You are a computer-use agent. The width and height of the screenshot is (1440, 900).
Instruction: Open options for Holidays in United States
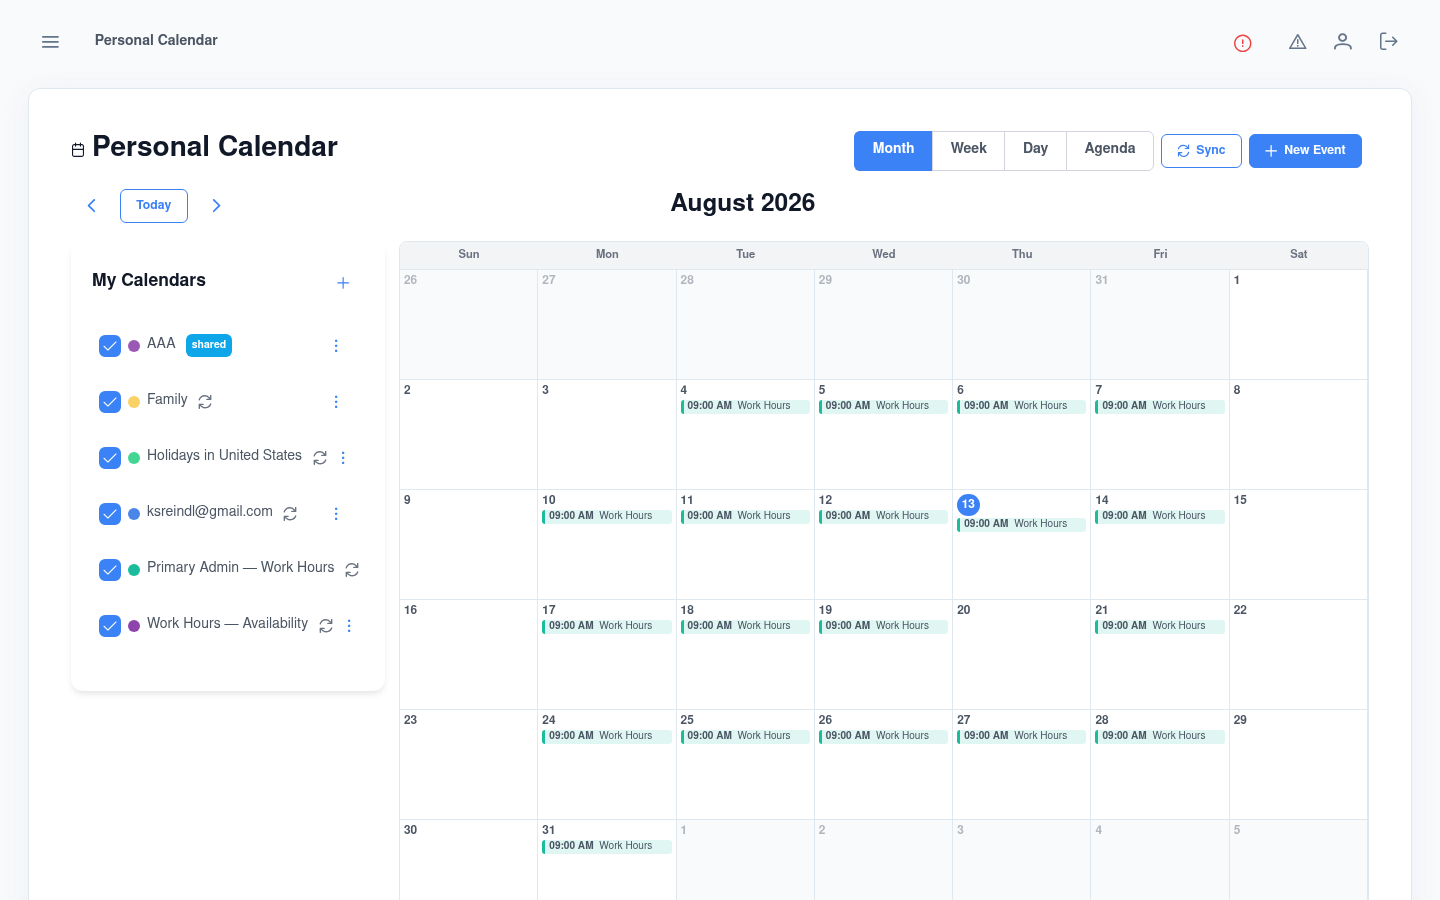point(343,458)
